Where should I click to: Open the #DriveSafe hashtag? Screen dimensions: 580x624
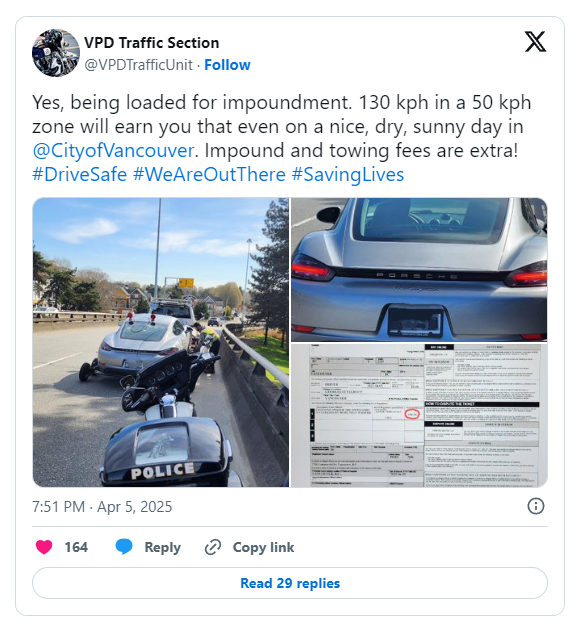click(80, 174)
